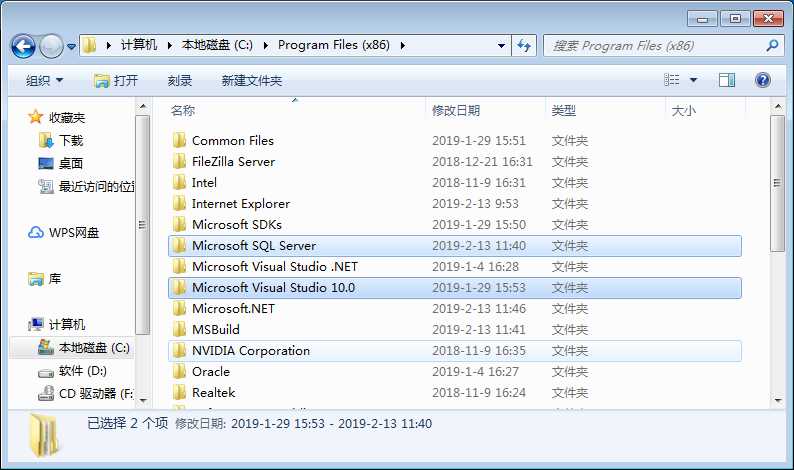The image size is (794, 470).
Task: Select the Internet Explorer folder name
Action: coord(241,204)
